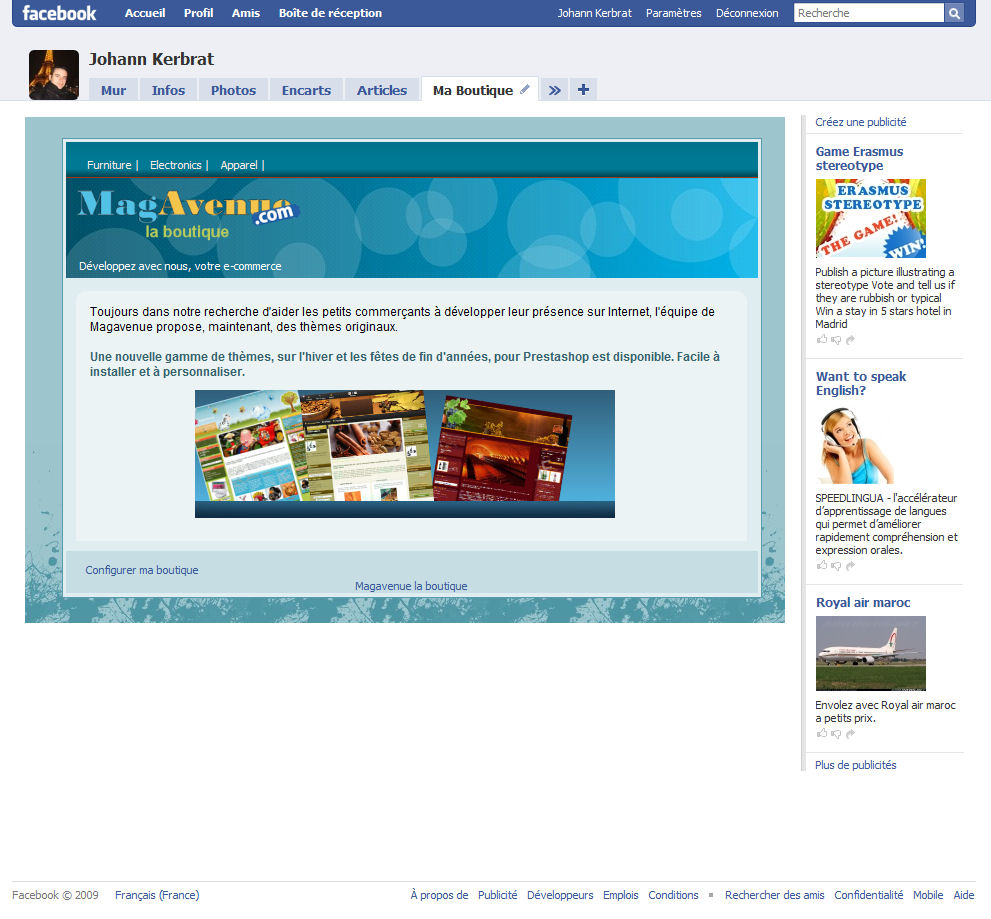Dislike the Royal air maroc ad
Viewport: 991px width, 919px height.
coord(836,734)
